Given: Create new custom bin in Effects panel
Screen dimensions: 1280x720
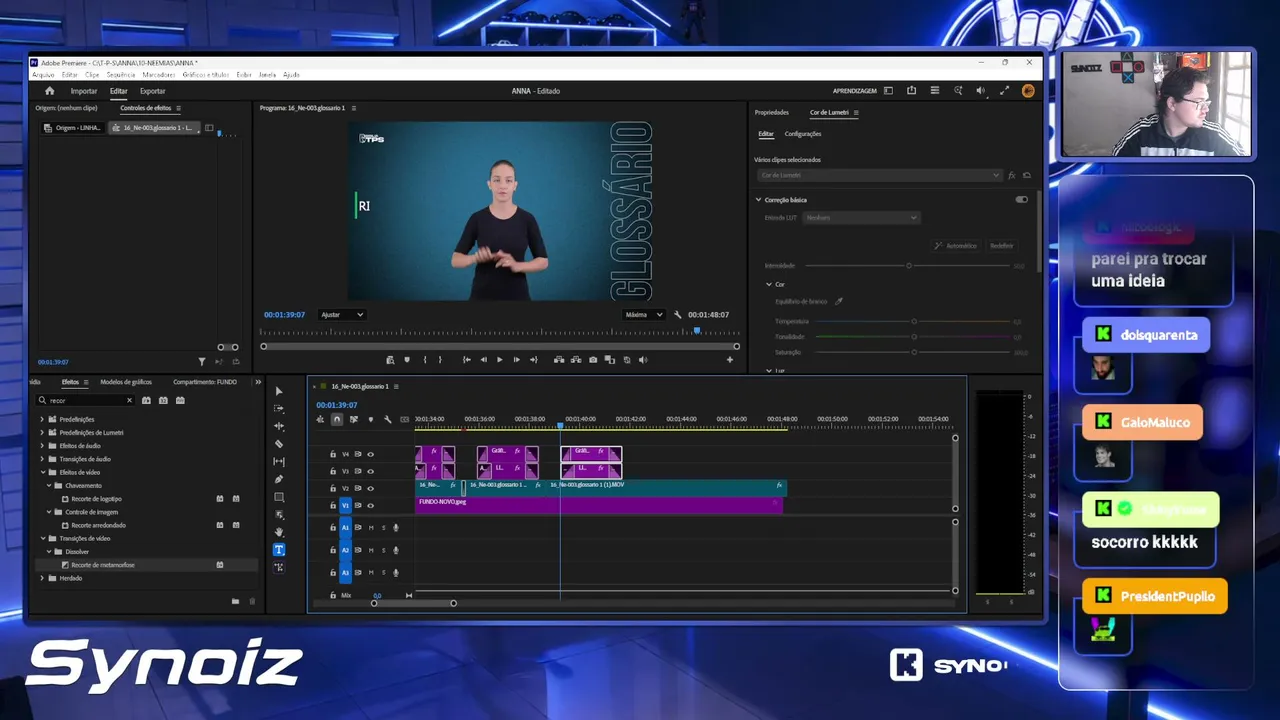Looking at the screenshot, I should coord(235,601).
